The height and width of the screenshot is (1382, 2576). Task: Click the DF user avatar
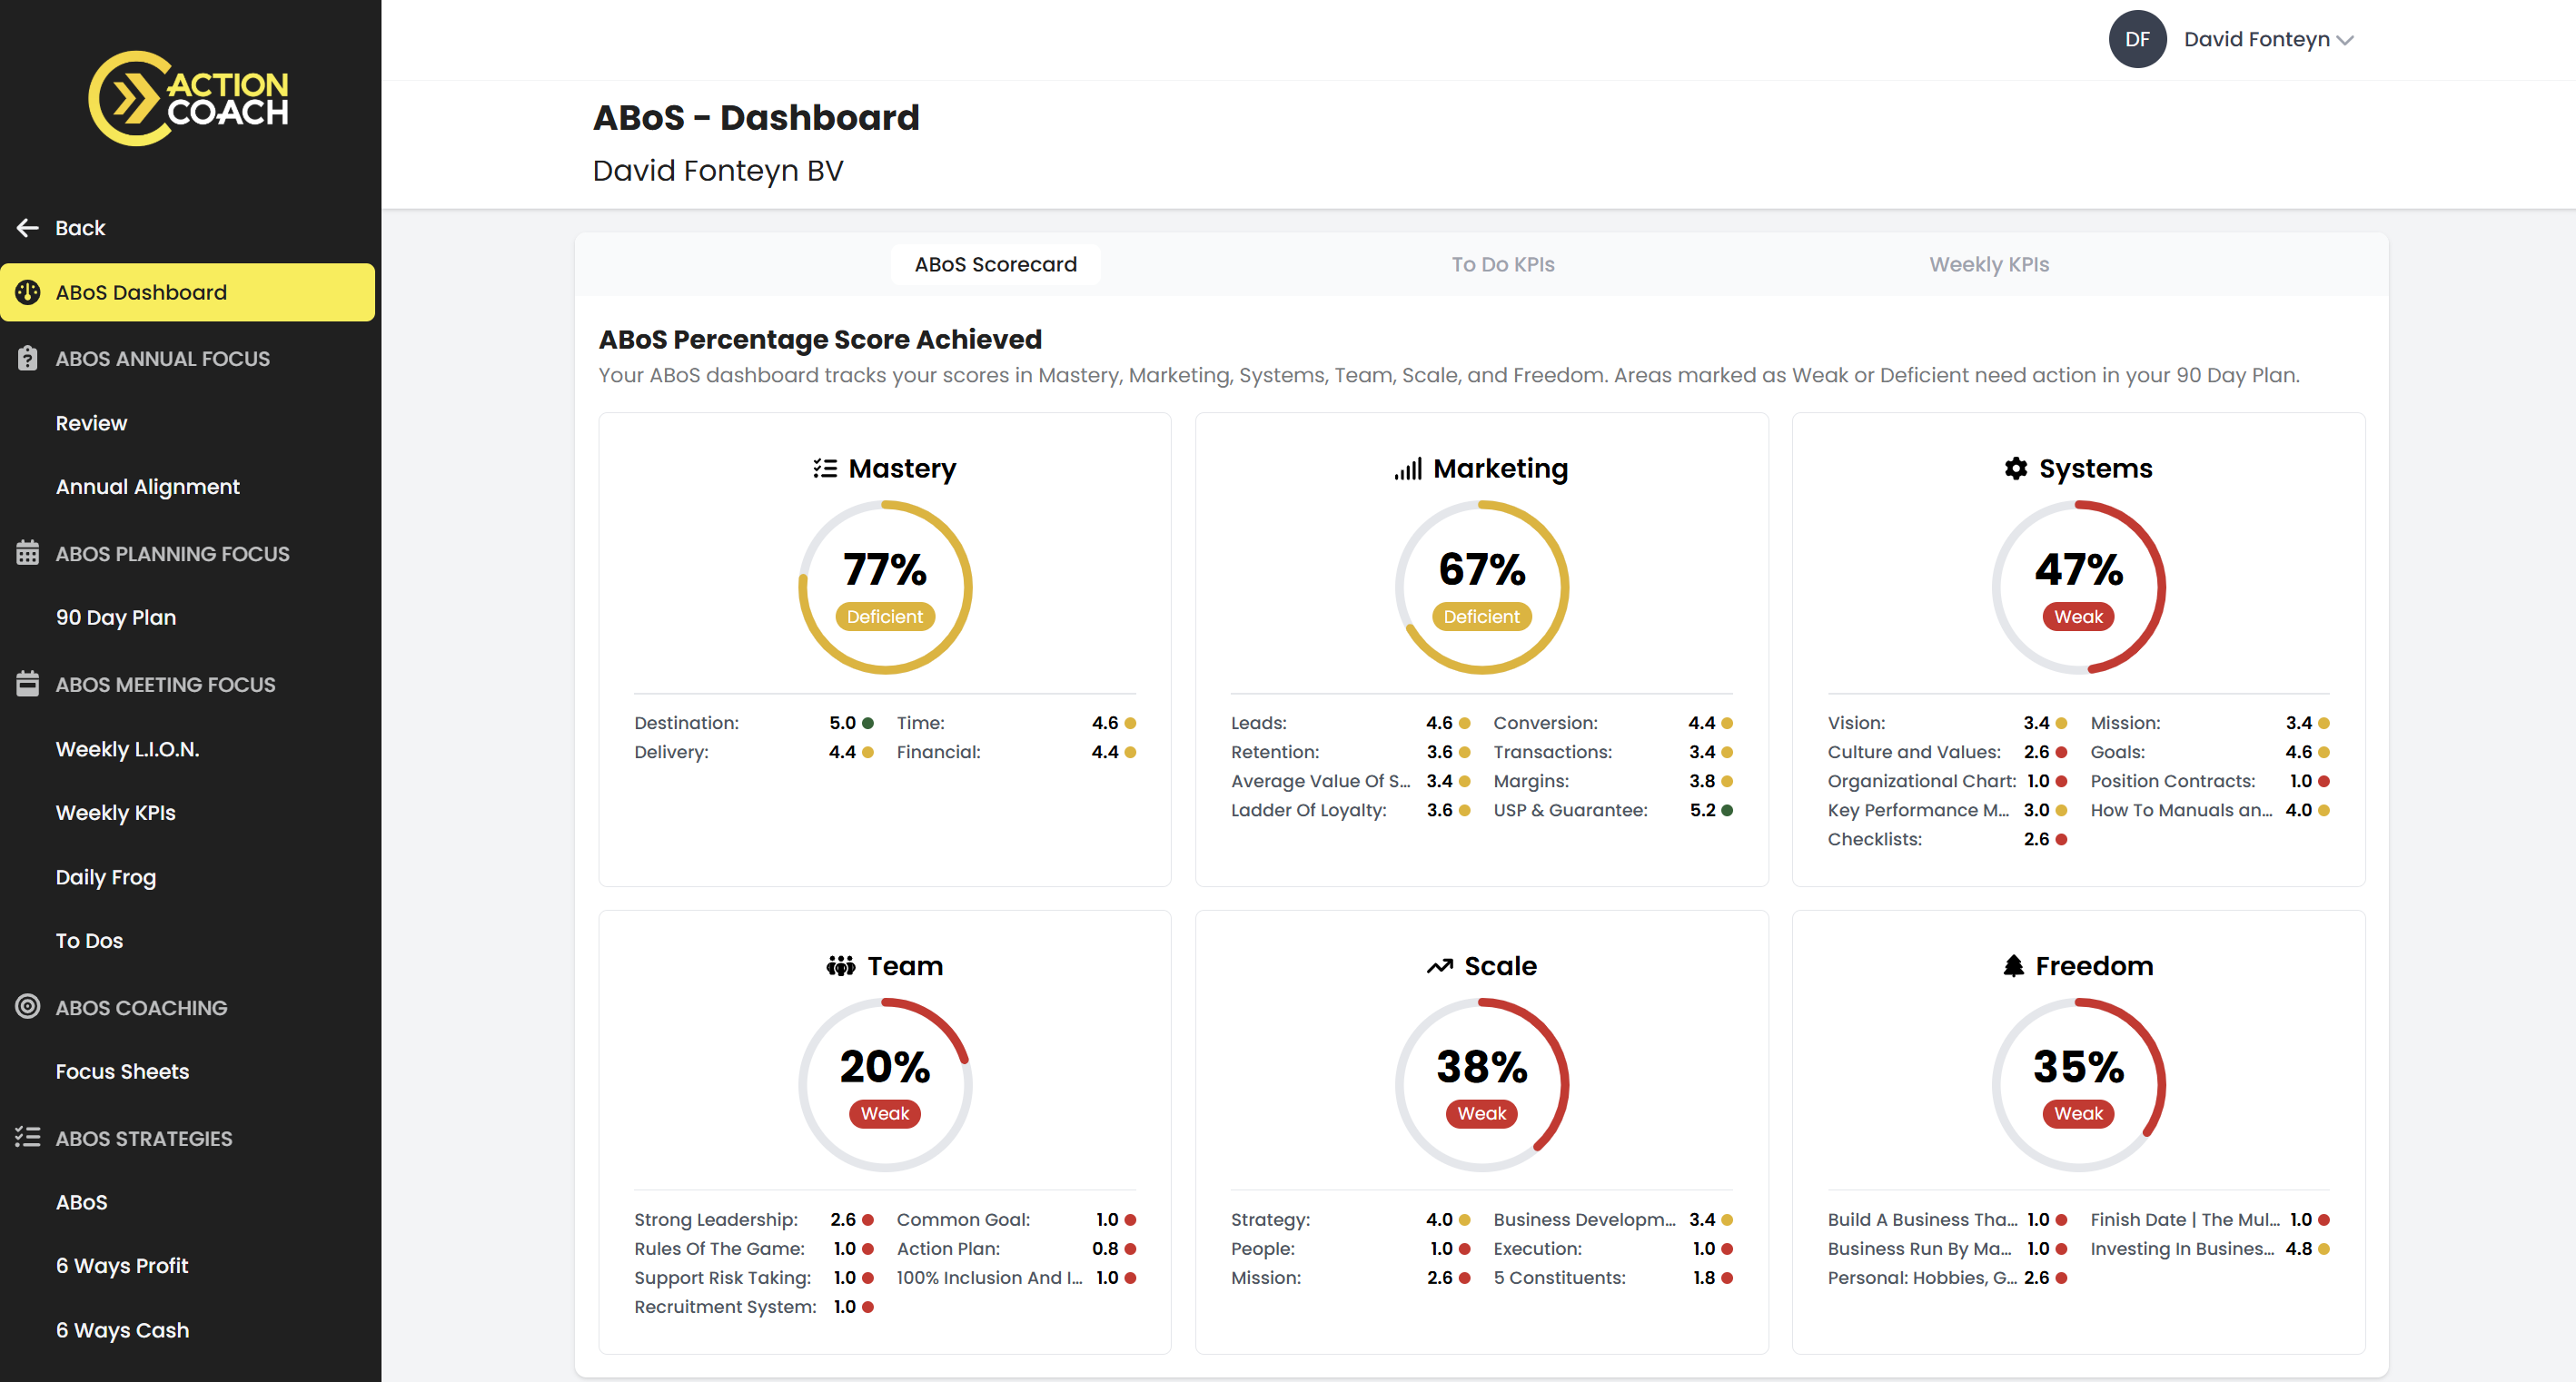point(2137,39)
